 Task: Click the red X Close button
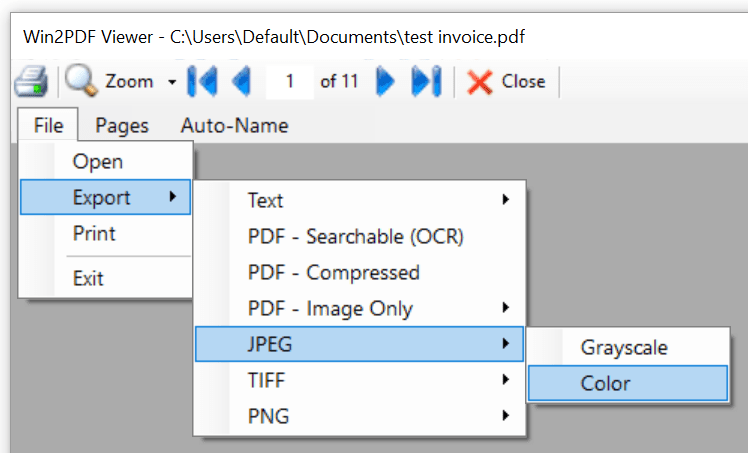point(506,82)
